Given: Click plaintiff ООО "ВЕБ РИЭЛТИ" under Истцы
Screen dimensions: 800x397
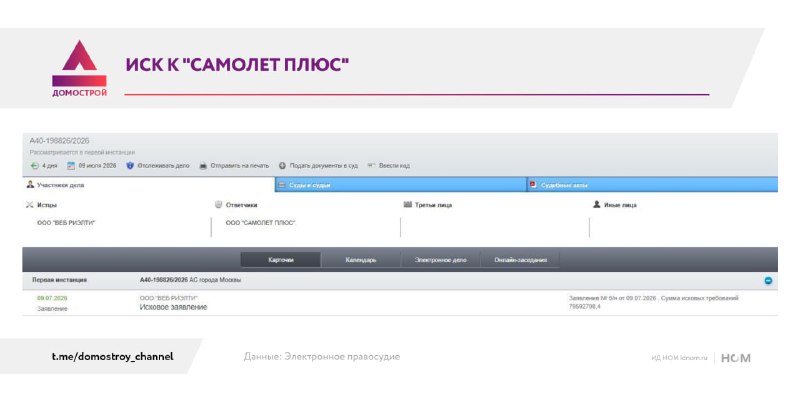Looking at the screenshot, I should [x=66, y=223].
